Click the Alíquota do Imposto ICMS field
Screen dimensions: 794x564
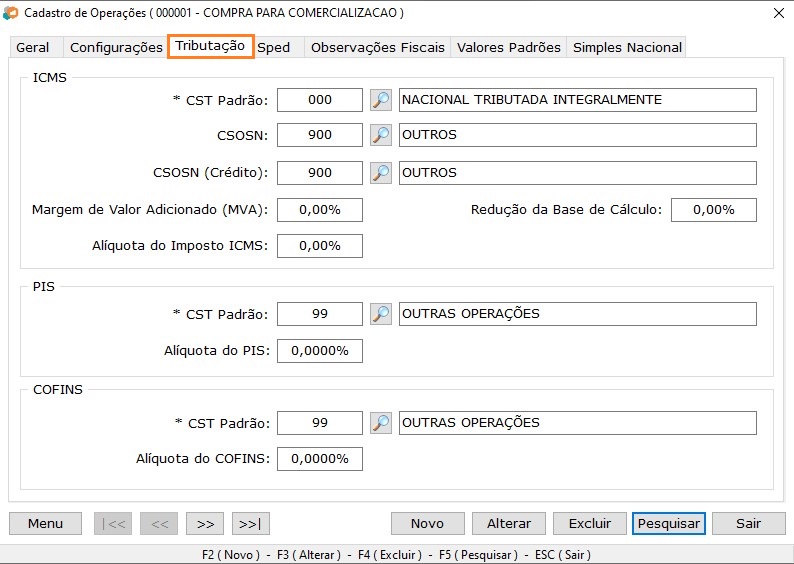[x=320, y=246]
